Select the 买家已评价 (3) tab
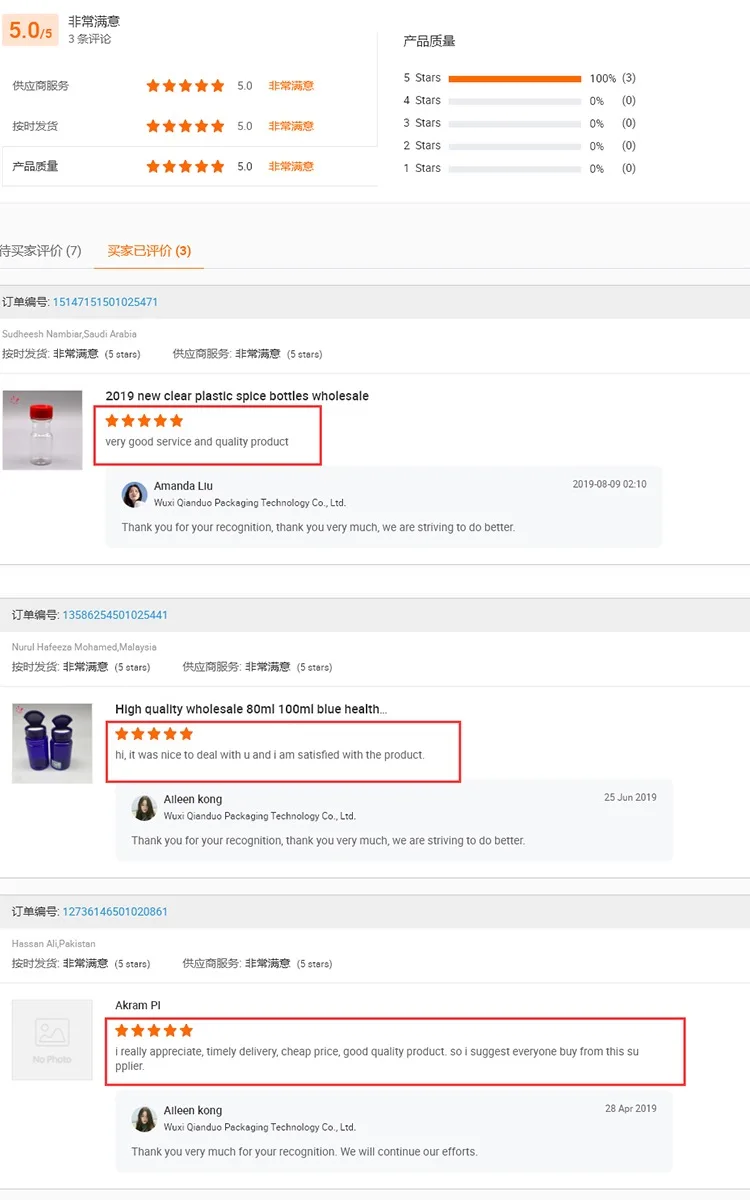Viewport: 750px width, 1200px height. 149,251
